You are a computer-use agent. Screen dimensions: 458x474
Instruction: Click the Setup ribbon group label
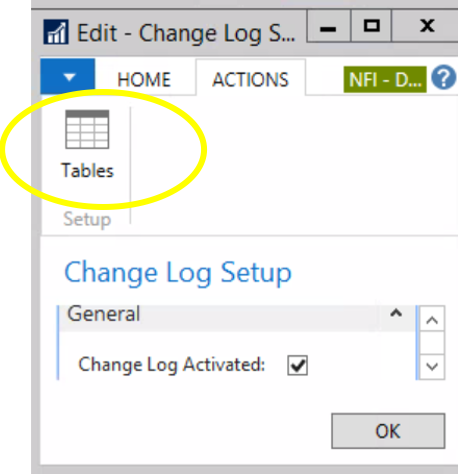(x=87, y=220)
